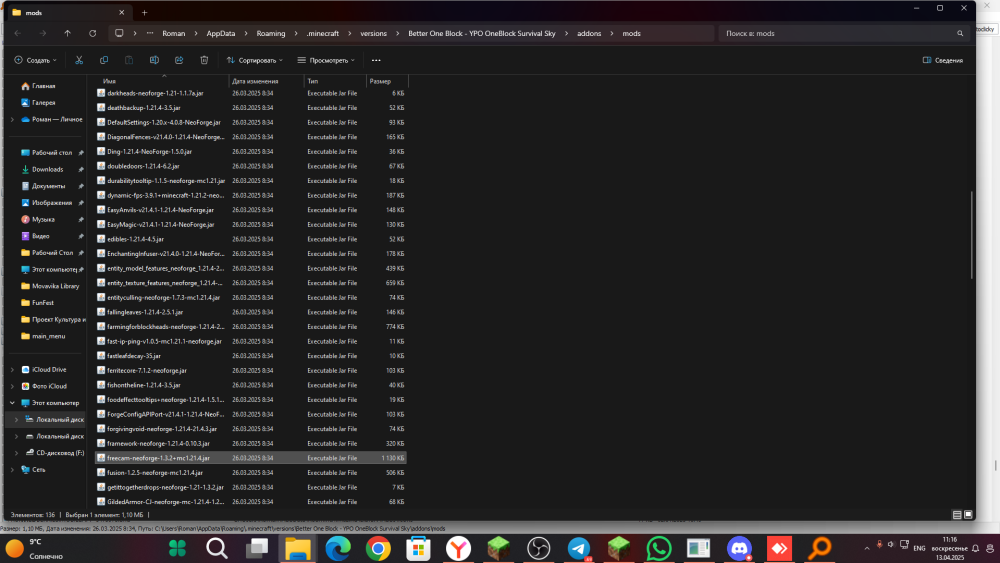The width and height of the screenshot is (1000, 563).
Task: Click the weather widget showing 9°C
Action: point(35,548)
